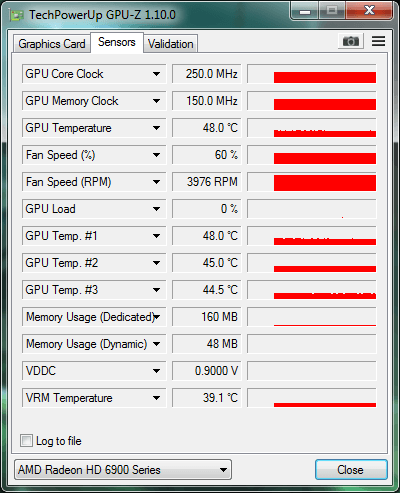Expand the Fan Speed (RPM) dropdown
This screenshot has width=400, height=493.
156,182
